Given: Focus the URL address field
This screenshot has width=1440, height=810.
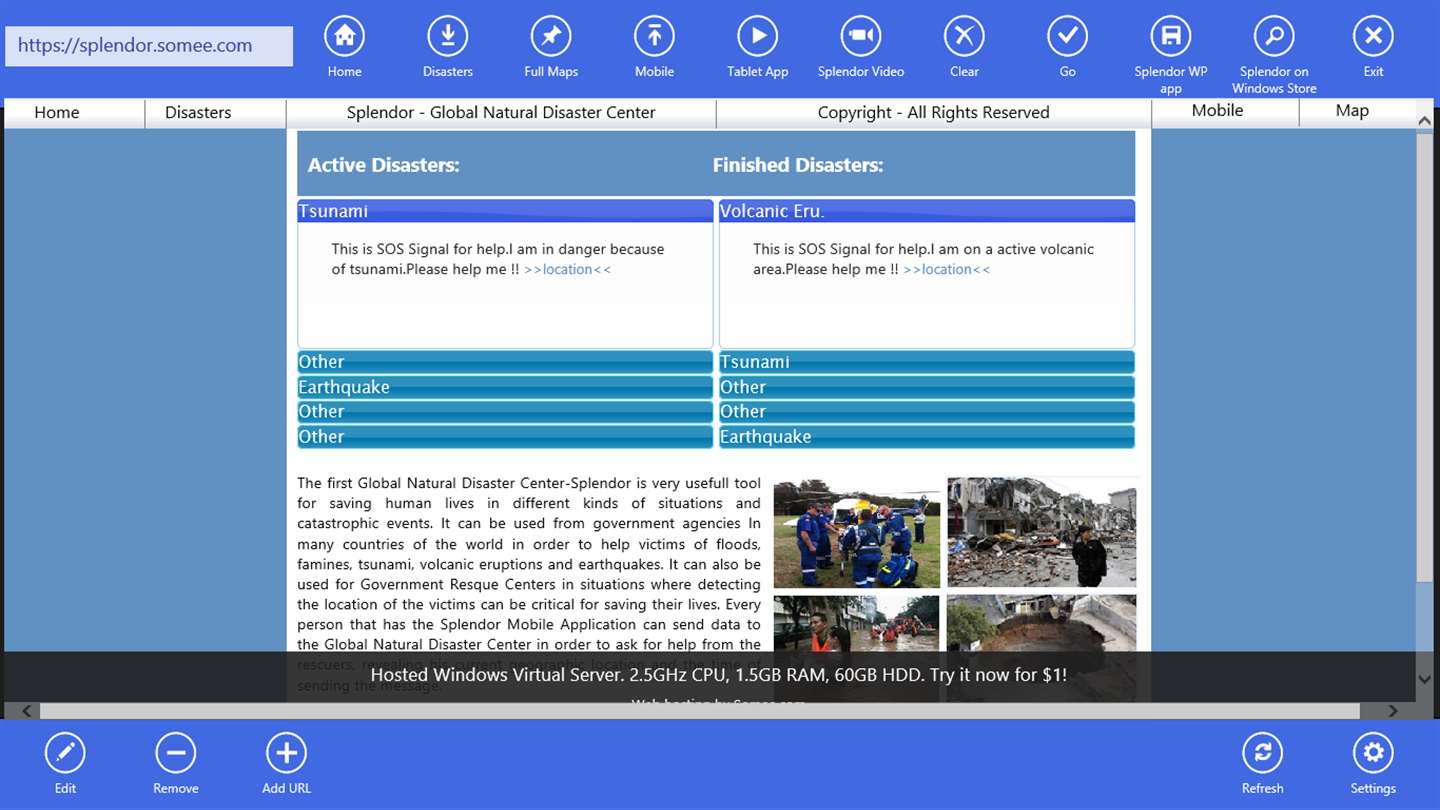Looking at the screenshot, I should tap(149, 46).
